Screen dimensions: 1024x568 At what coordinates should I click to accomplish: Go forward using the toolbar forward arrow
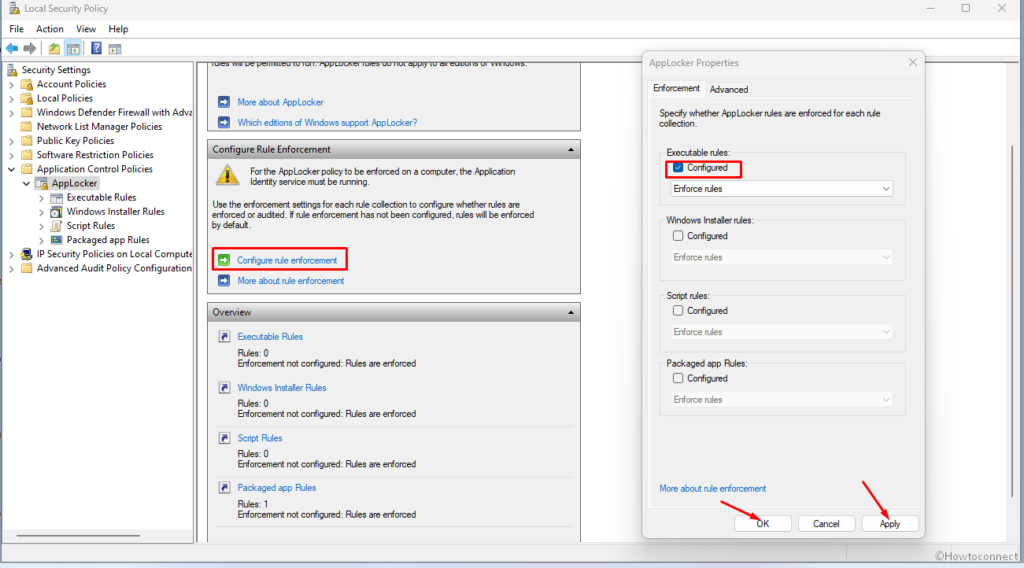pos(29,48)
